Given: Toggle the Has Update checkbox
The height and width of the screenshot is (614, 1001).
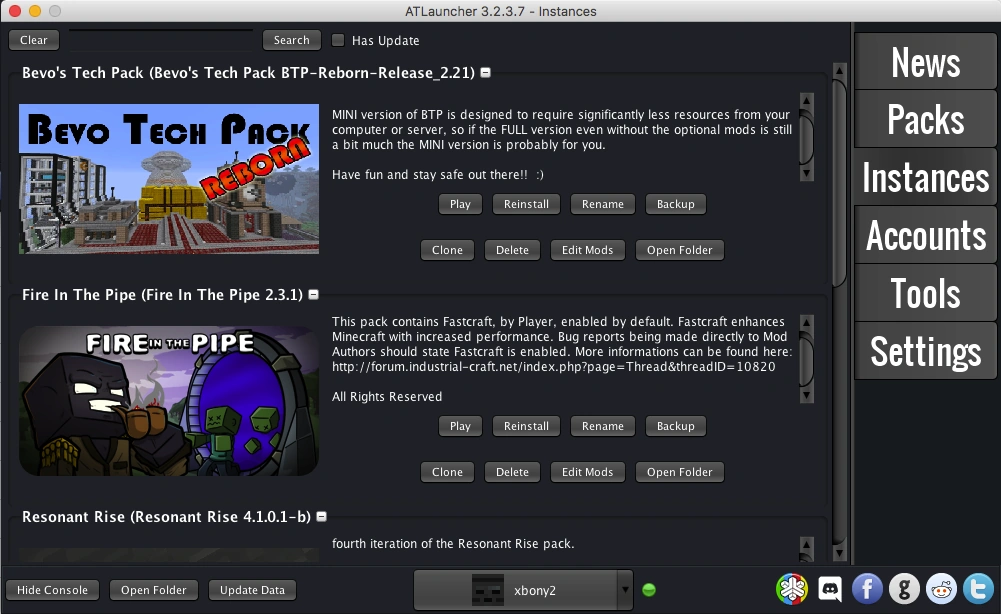Looking at the screenshot, I should pos(338,40).
